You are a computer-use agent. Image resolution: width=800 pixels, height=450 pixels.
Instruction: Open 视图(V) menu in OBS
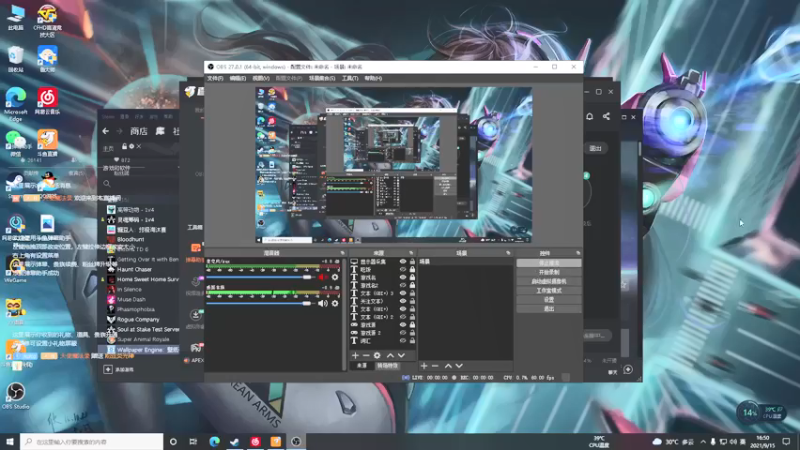point(261,79)
